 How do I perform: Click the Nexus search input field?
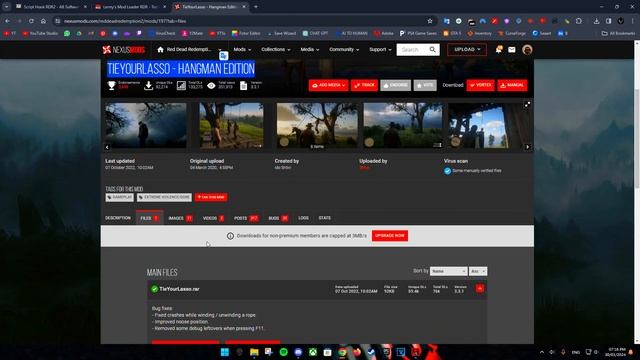click(412, 49)
